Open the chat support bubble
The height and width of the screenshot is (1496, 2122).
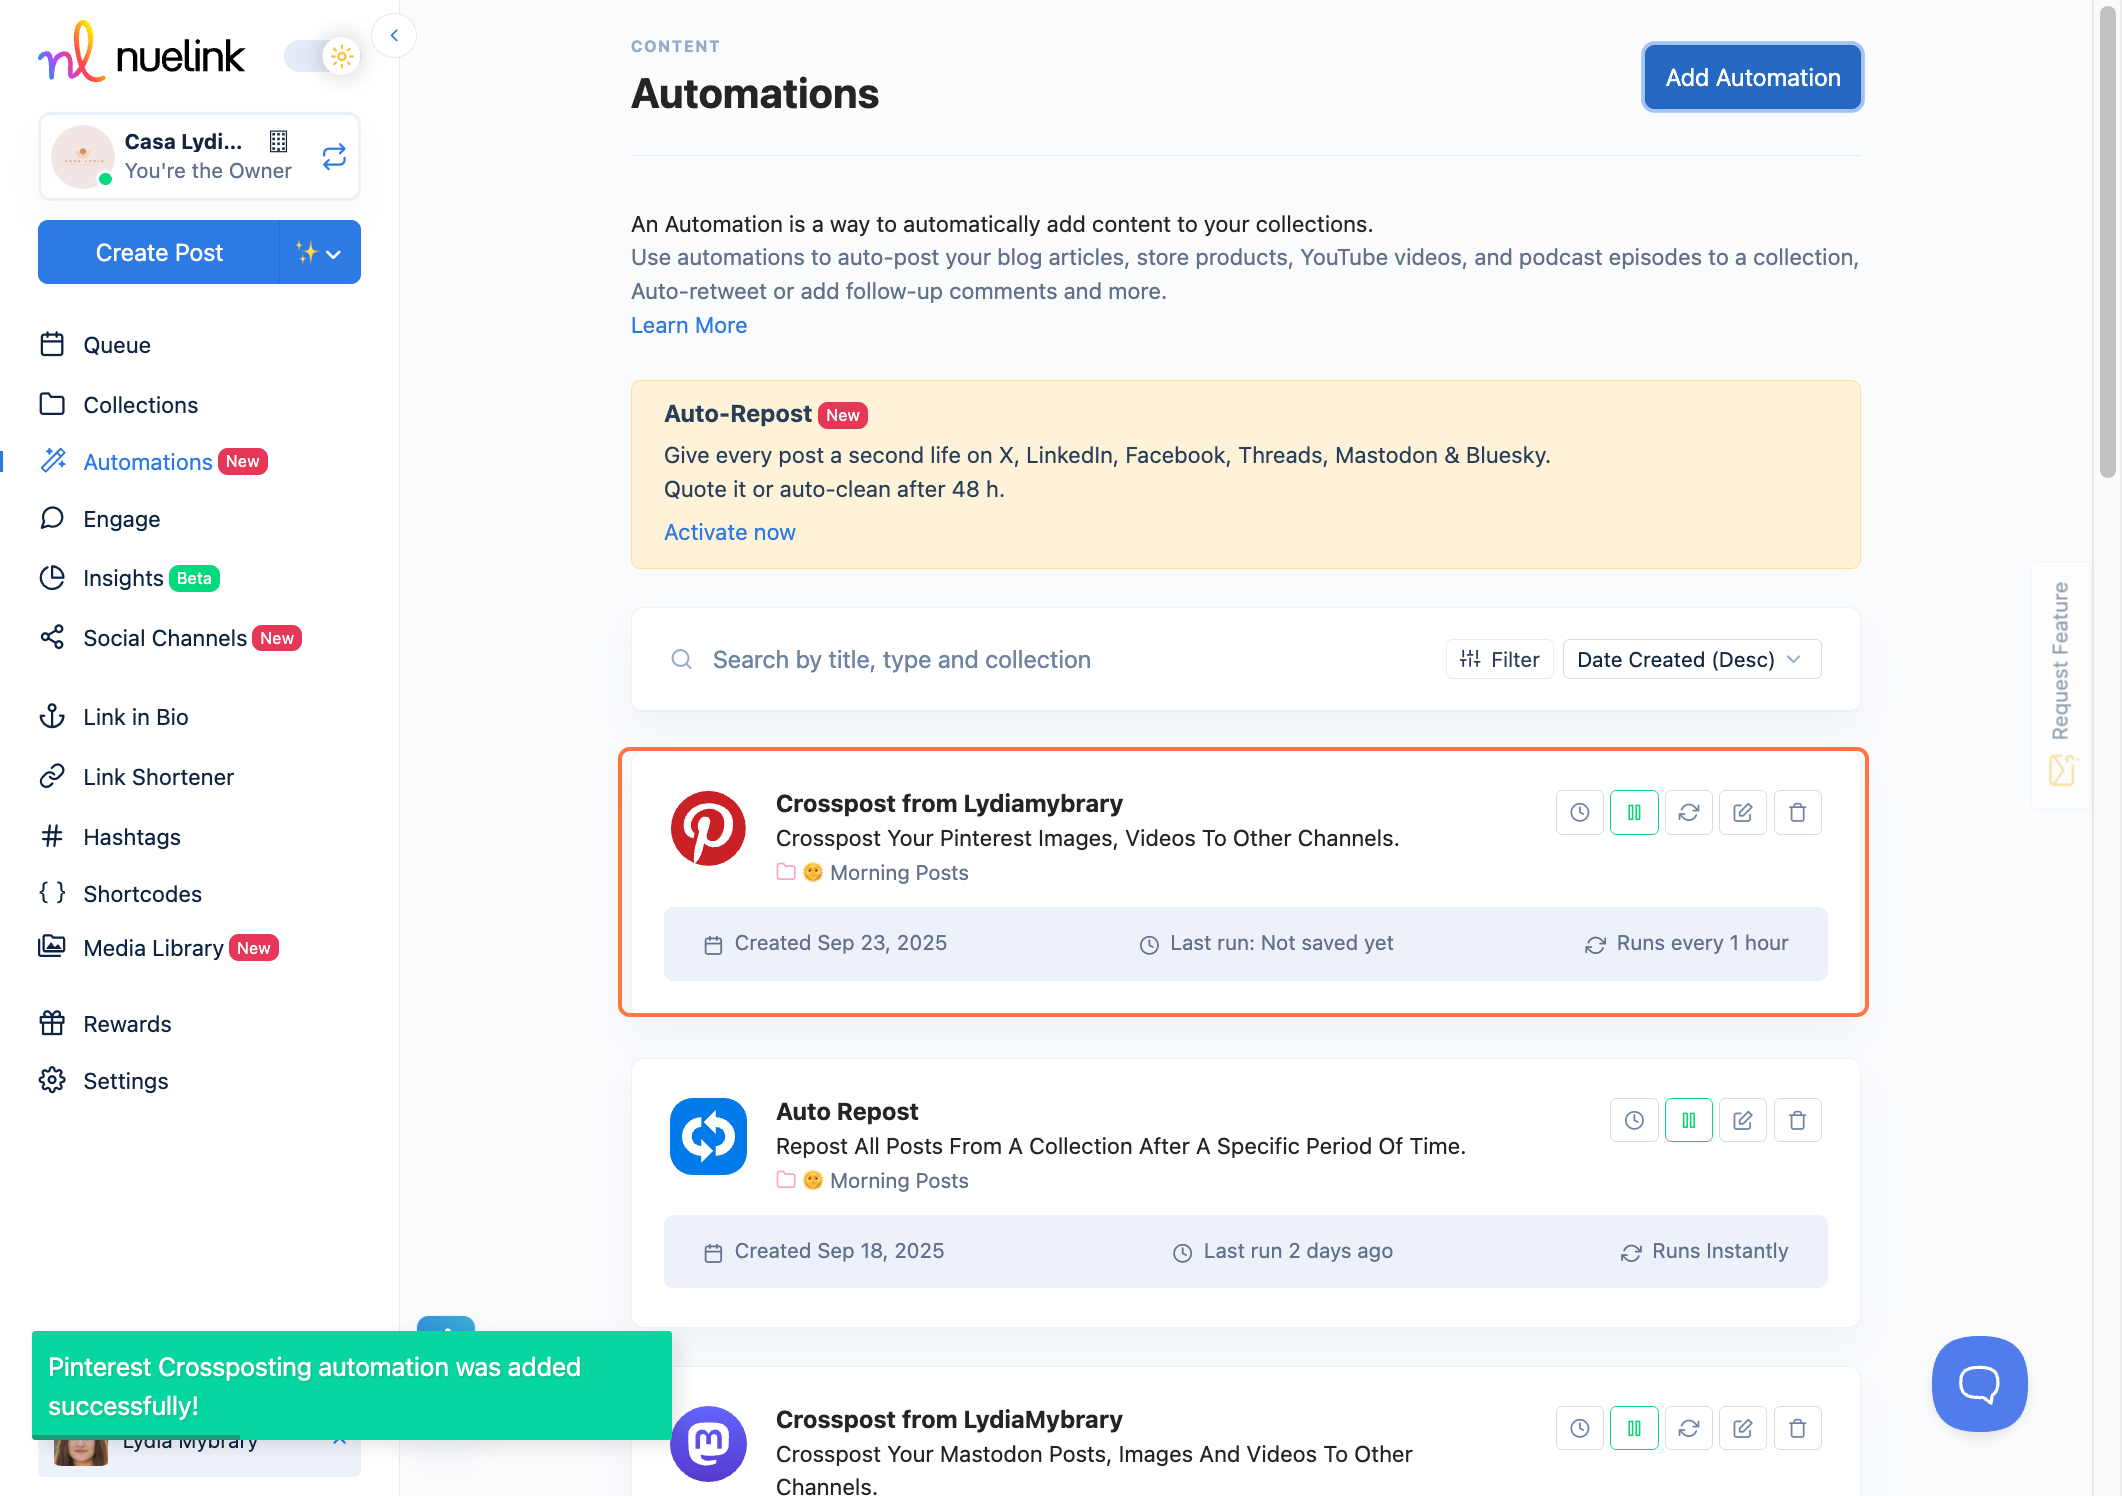click(1979, 1384)
